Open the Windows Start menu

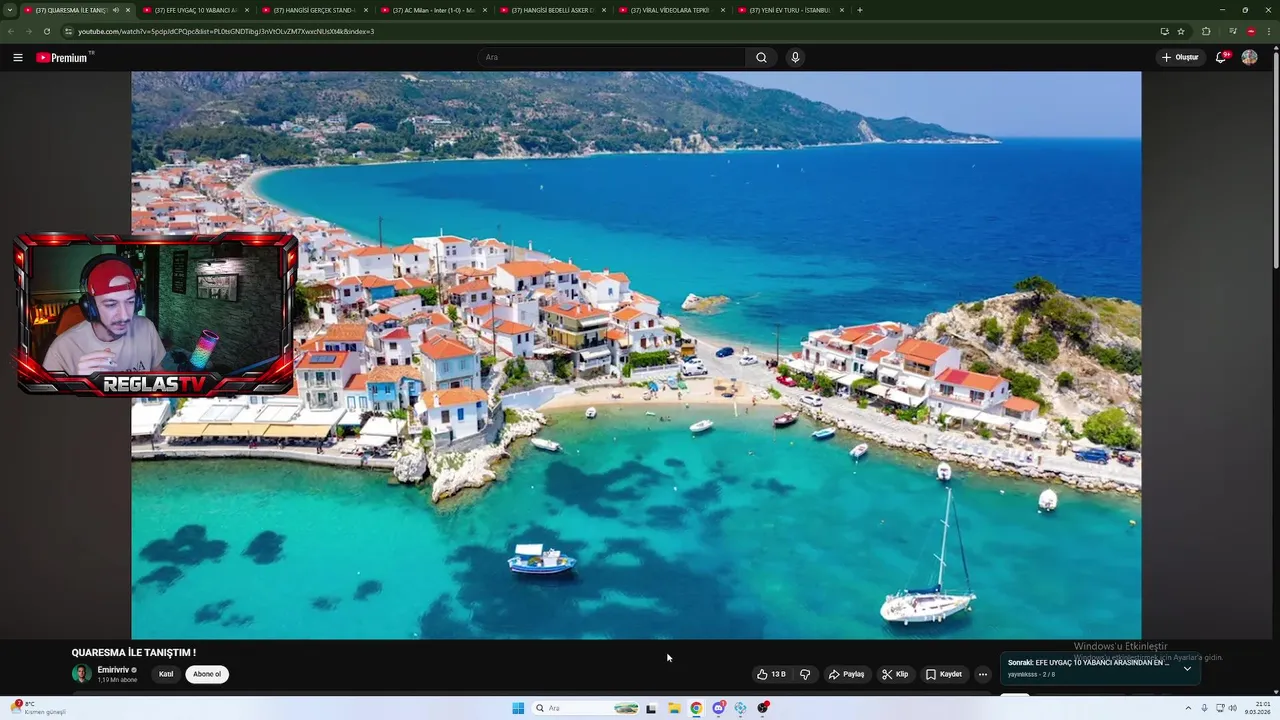point(518,708)
